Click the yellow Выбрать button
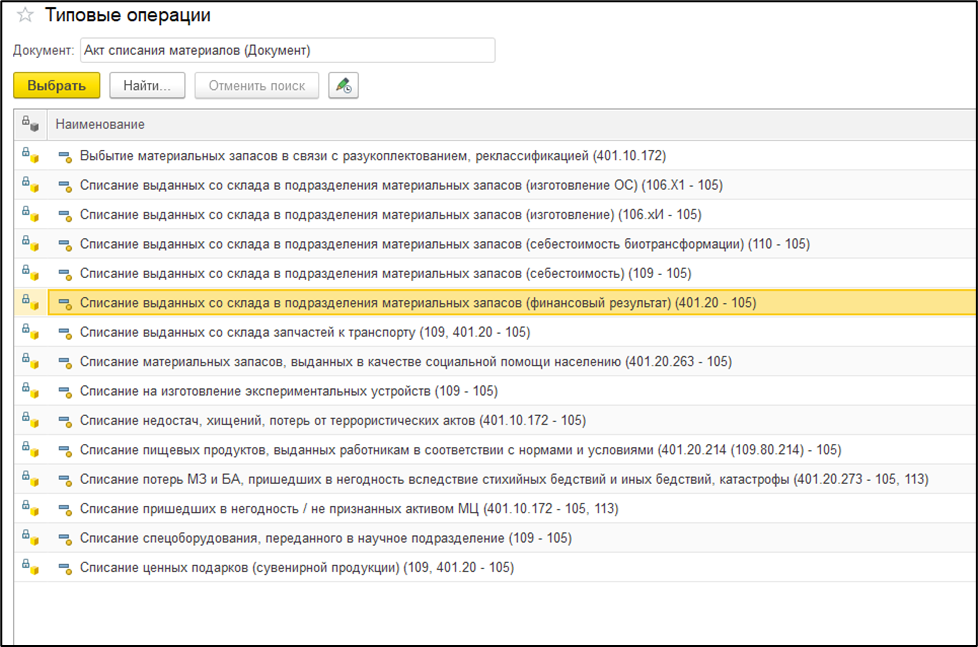The width and height of the screenshot is (978, 647). [57, 85]
